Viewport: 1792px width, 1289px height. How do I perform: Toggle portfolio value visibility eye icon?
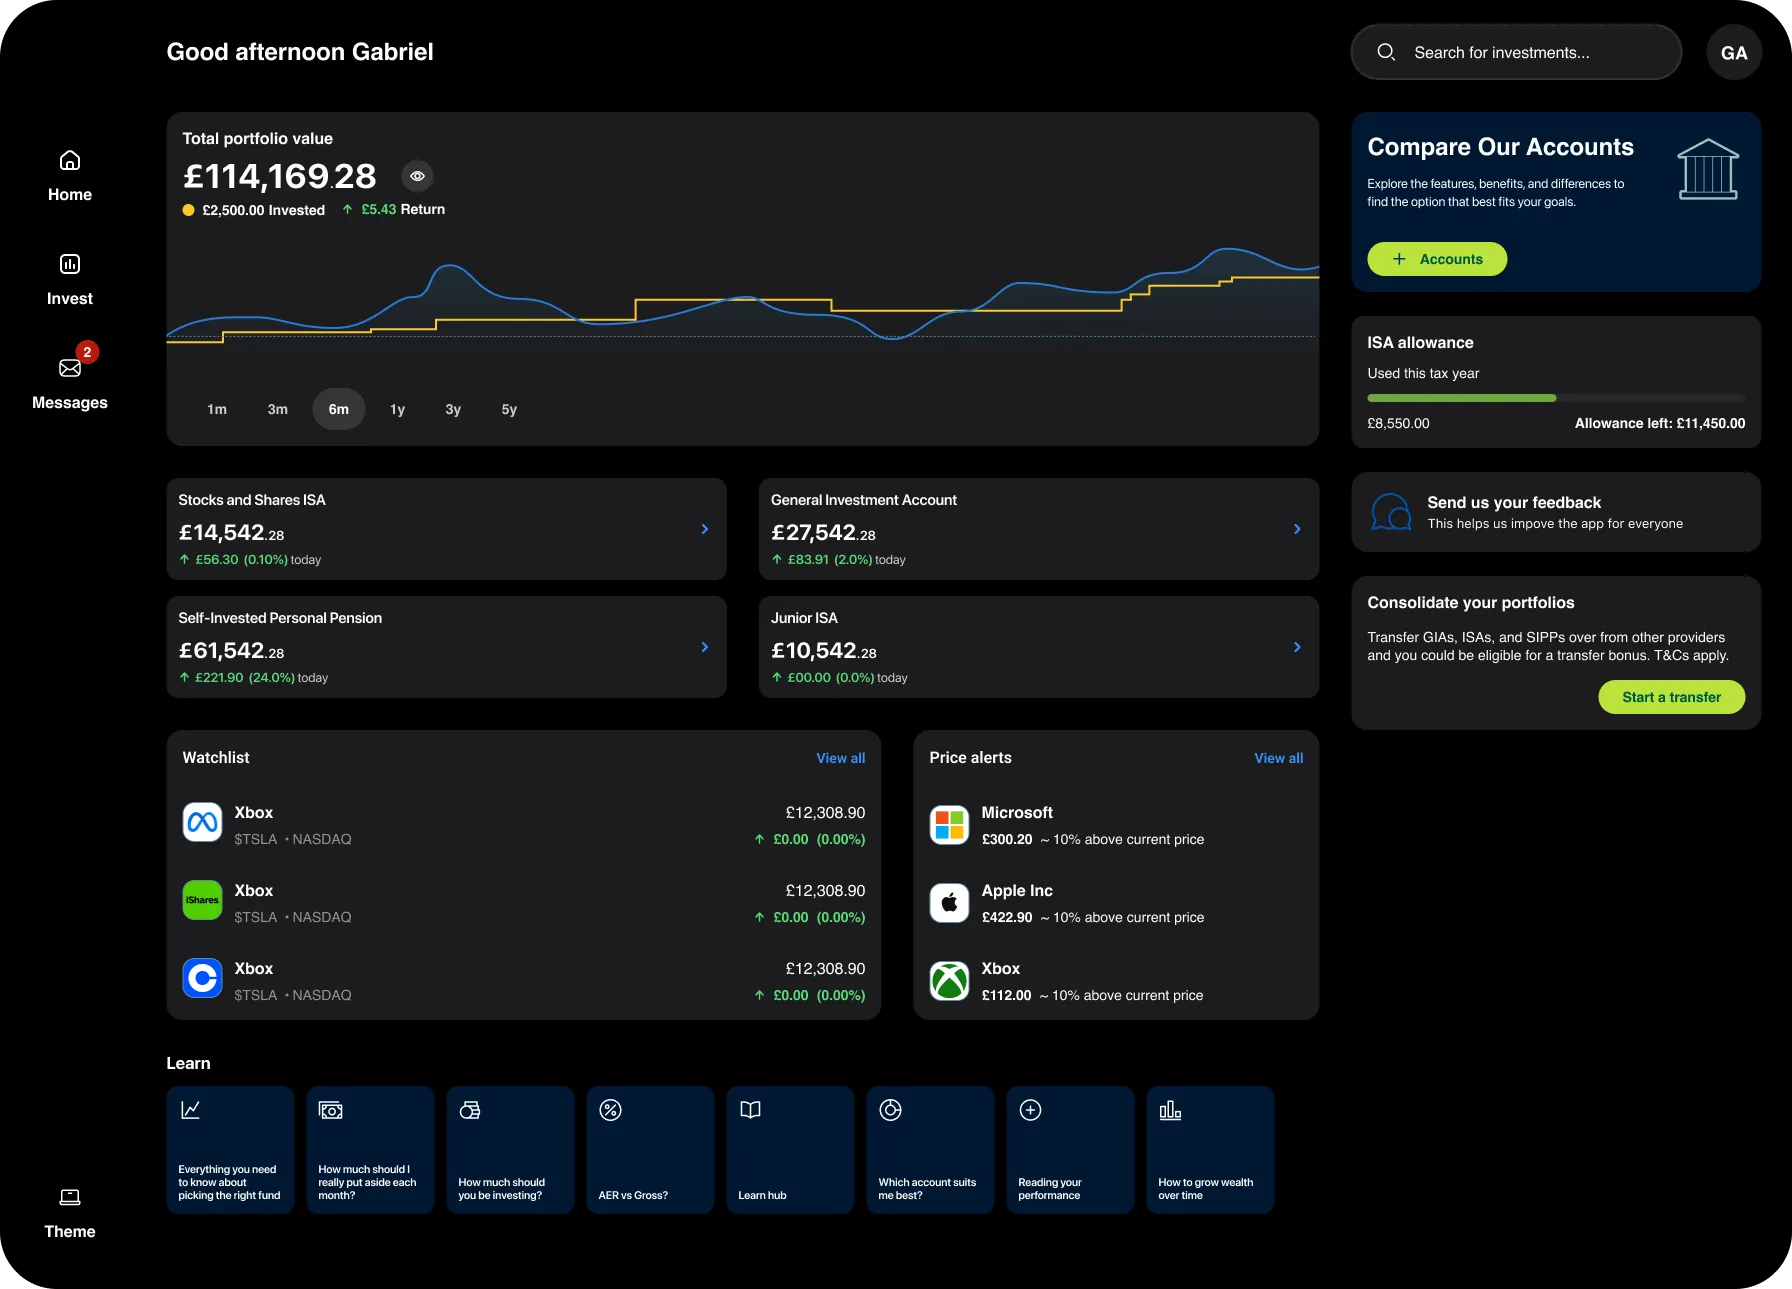coord(417,176)
